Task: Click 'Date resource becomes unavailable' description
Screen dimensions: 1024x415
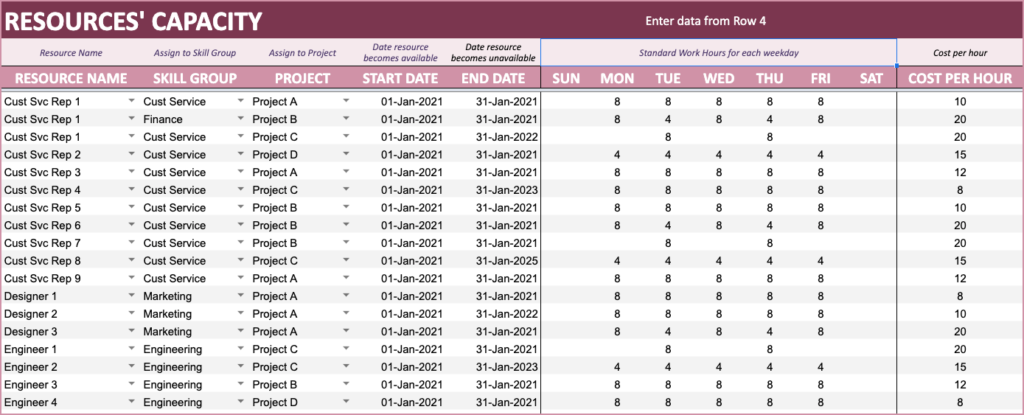Action: (493, 53)
